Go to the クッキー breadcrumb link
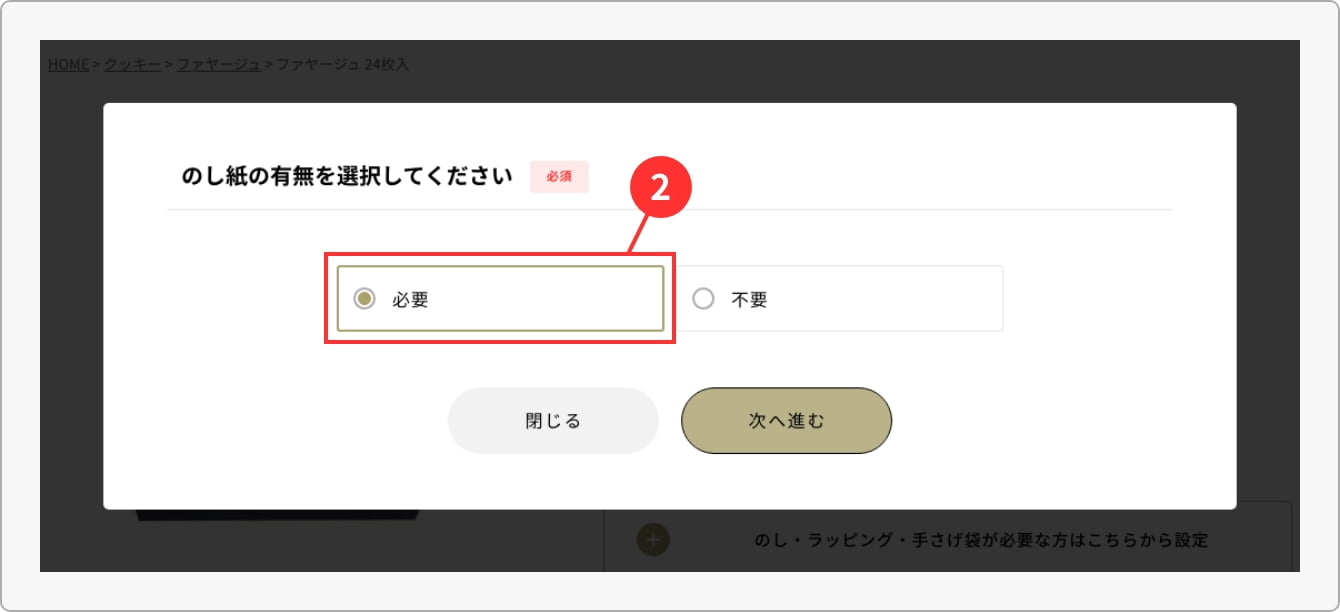Screen dimensions: 1340x612 point(133,64)
